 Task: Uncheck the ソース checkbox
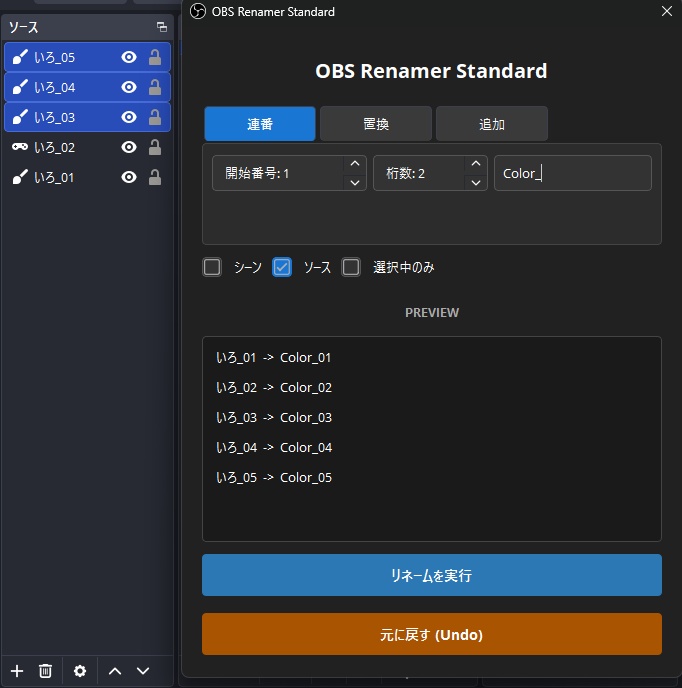[x=282, y=267]
